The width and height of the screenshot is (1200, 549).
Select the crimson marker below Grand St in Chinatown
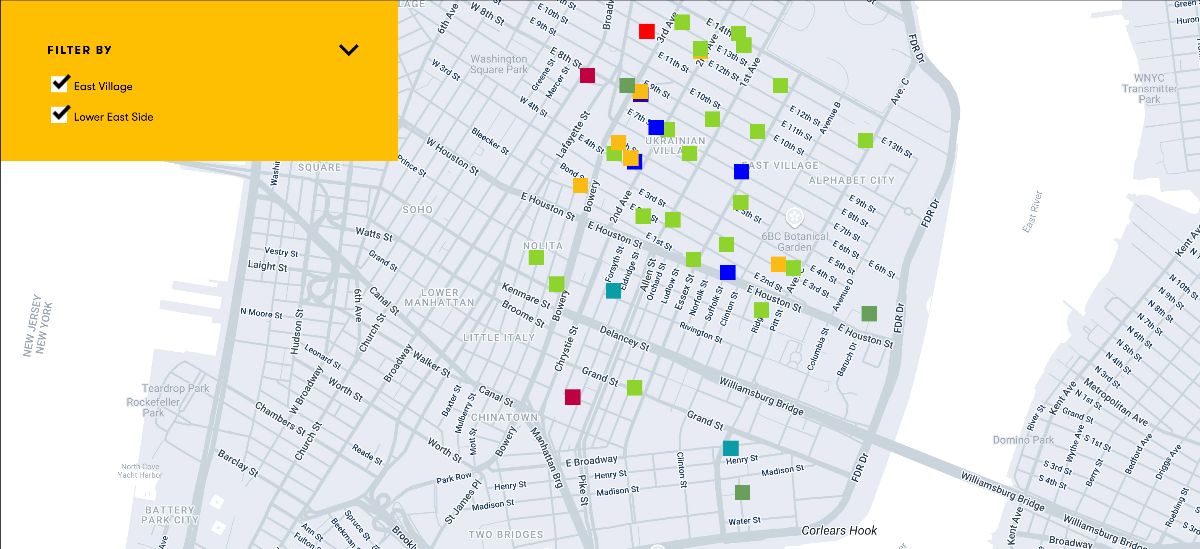click(x=572, y=397)
